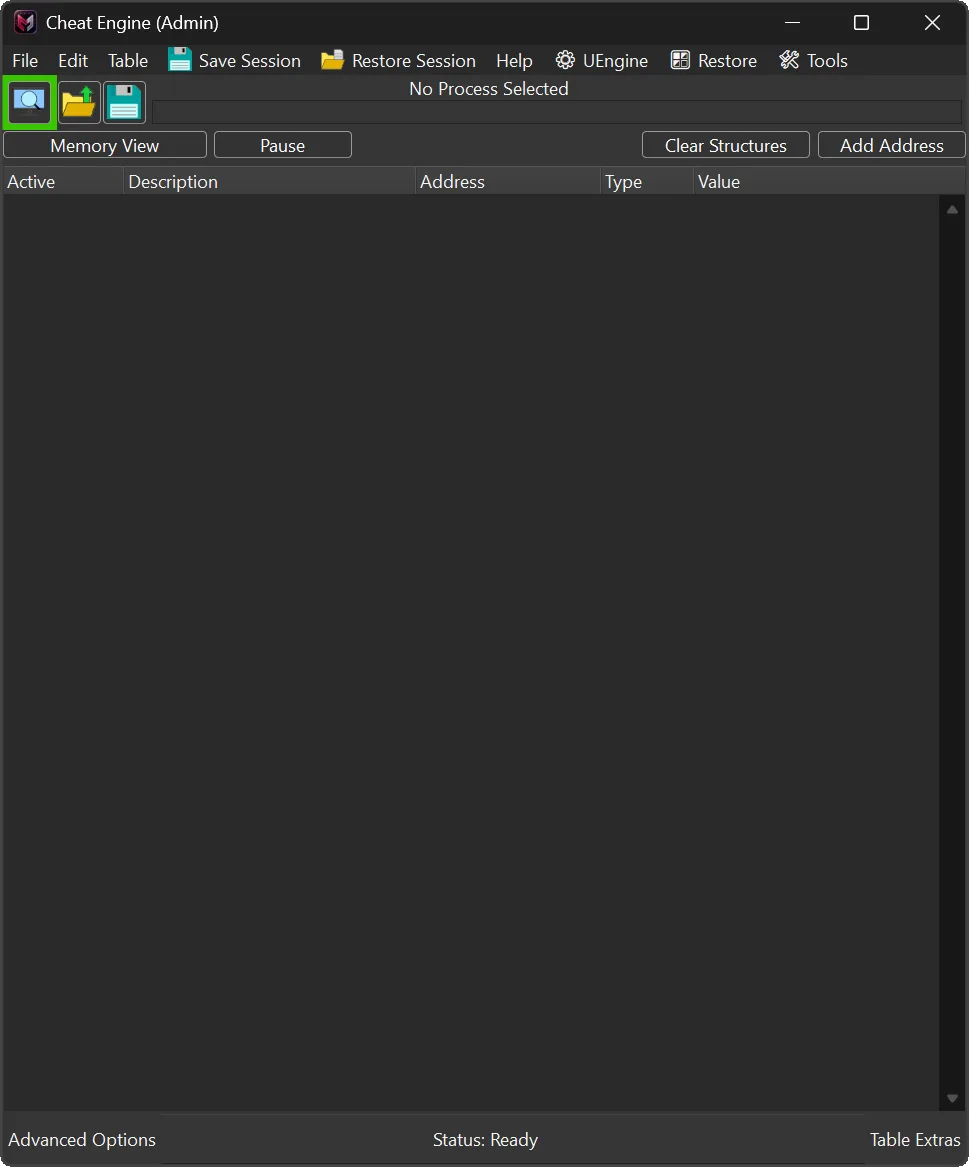969x1167 pixels.
Task: Click Restore Session in the menu bar
Action: 398,61
